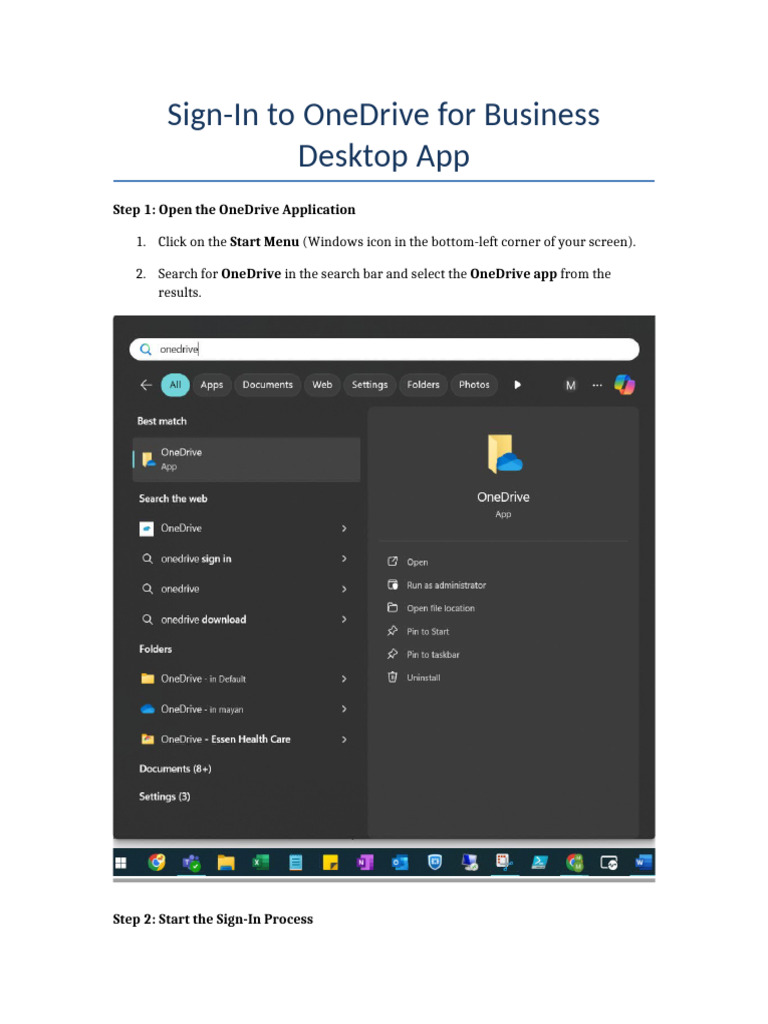Show more filters with the play arrow
Image resolution: width=768 pixels, height=1024 pixels.
517,385
